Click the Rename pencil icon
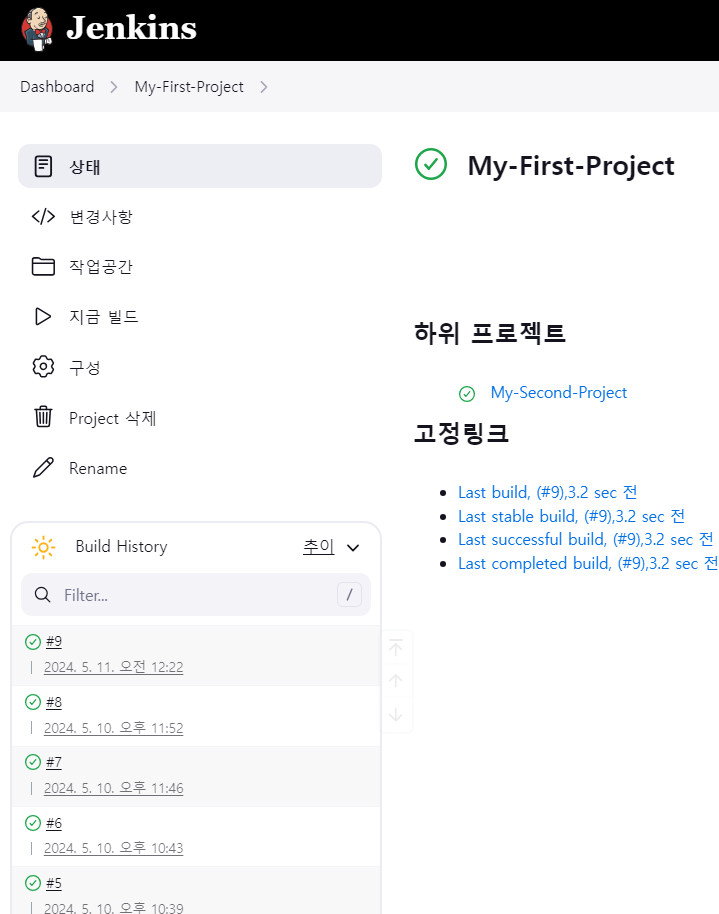Viewport: 719px width, 914px height. click(x=43, y=468)
